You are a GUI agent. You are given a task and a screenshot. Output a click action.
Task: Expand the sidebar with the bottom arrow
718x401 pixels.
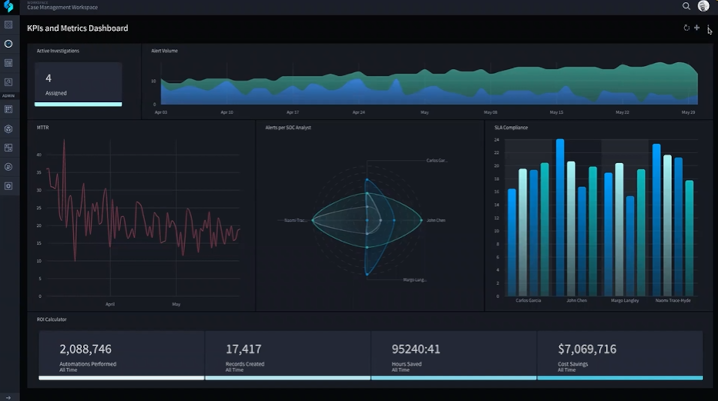point(8,397)
